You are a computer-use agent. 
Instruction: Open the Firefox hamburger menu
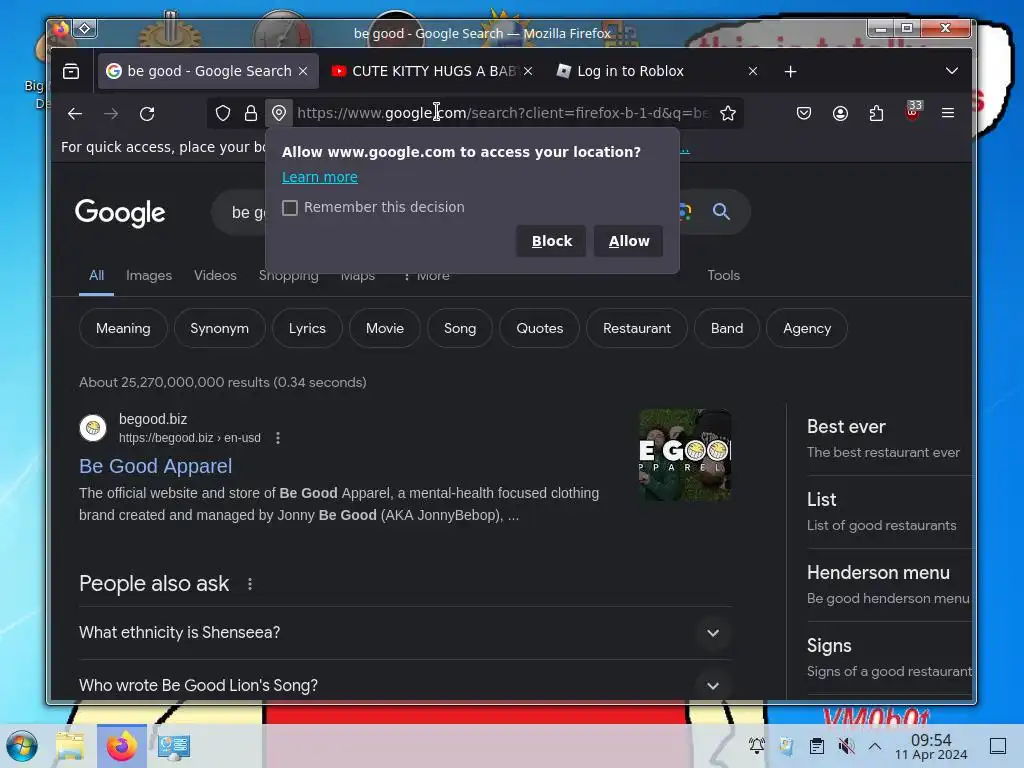(948, 113)
